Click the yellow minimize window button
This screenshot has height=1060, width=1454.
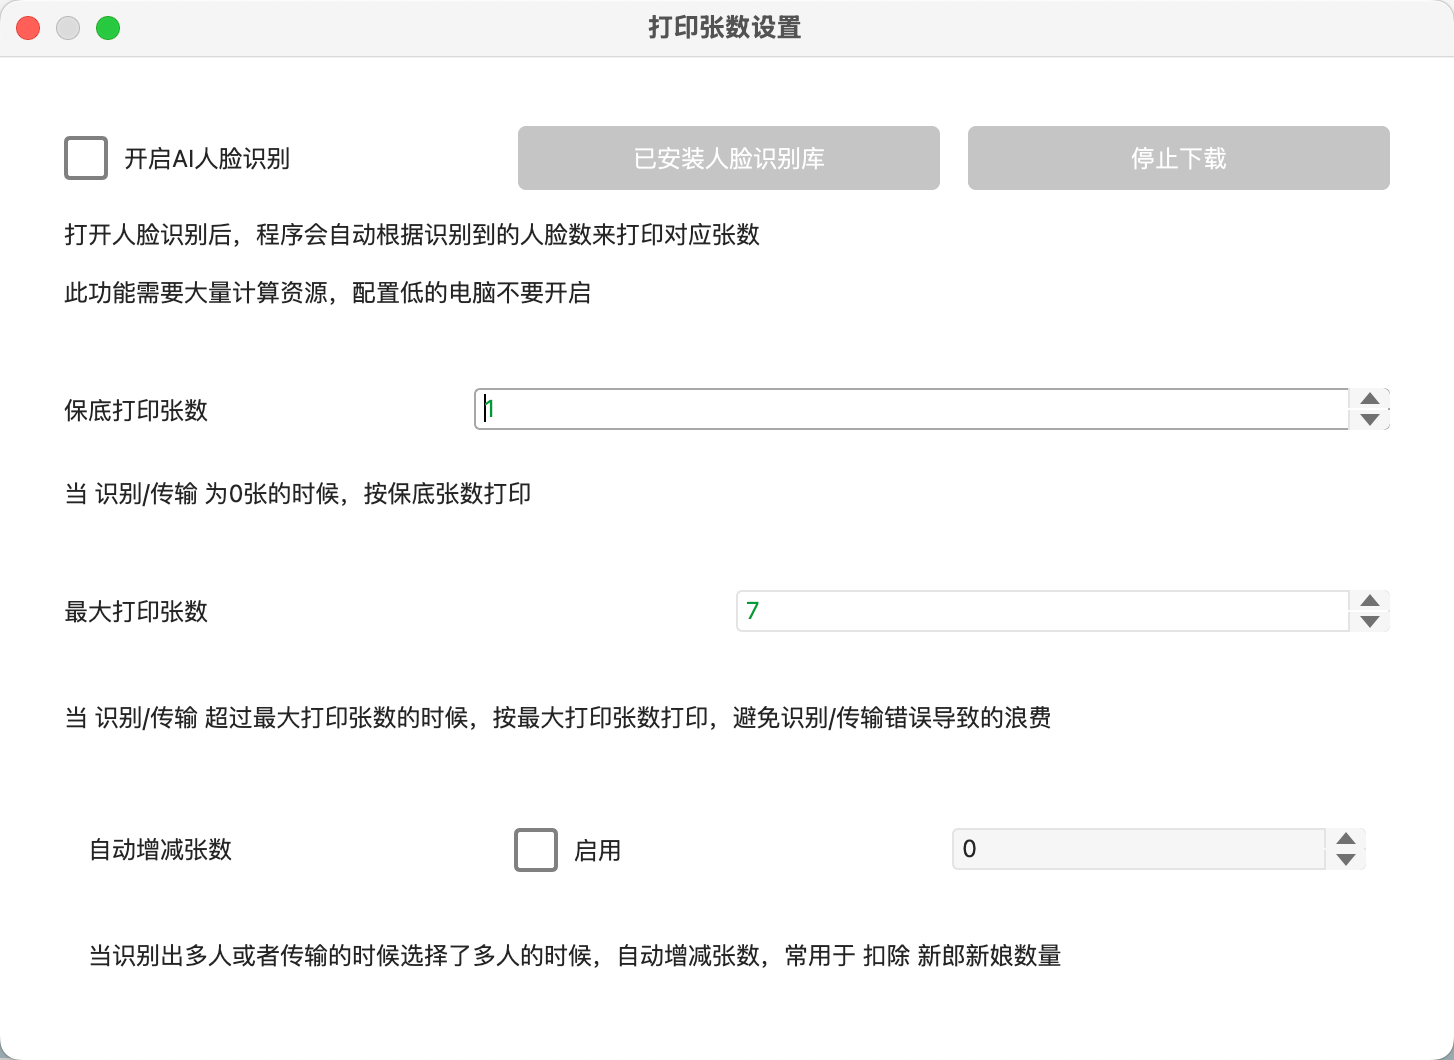(x=67, y=27)
